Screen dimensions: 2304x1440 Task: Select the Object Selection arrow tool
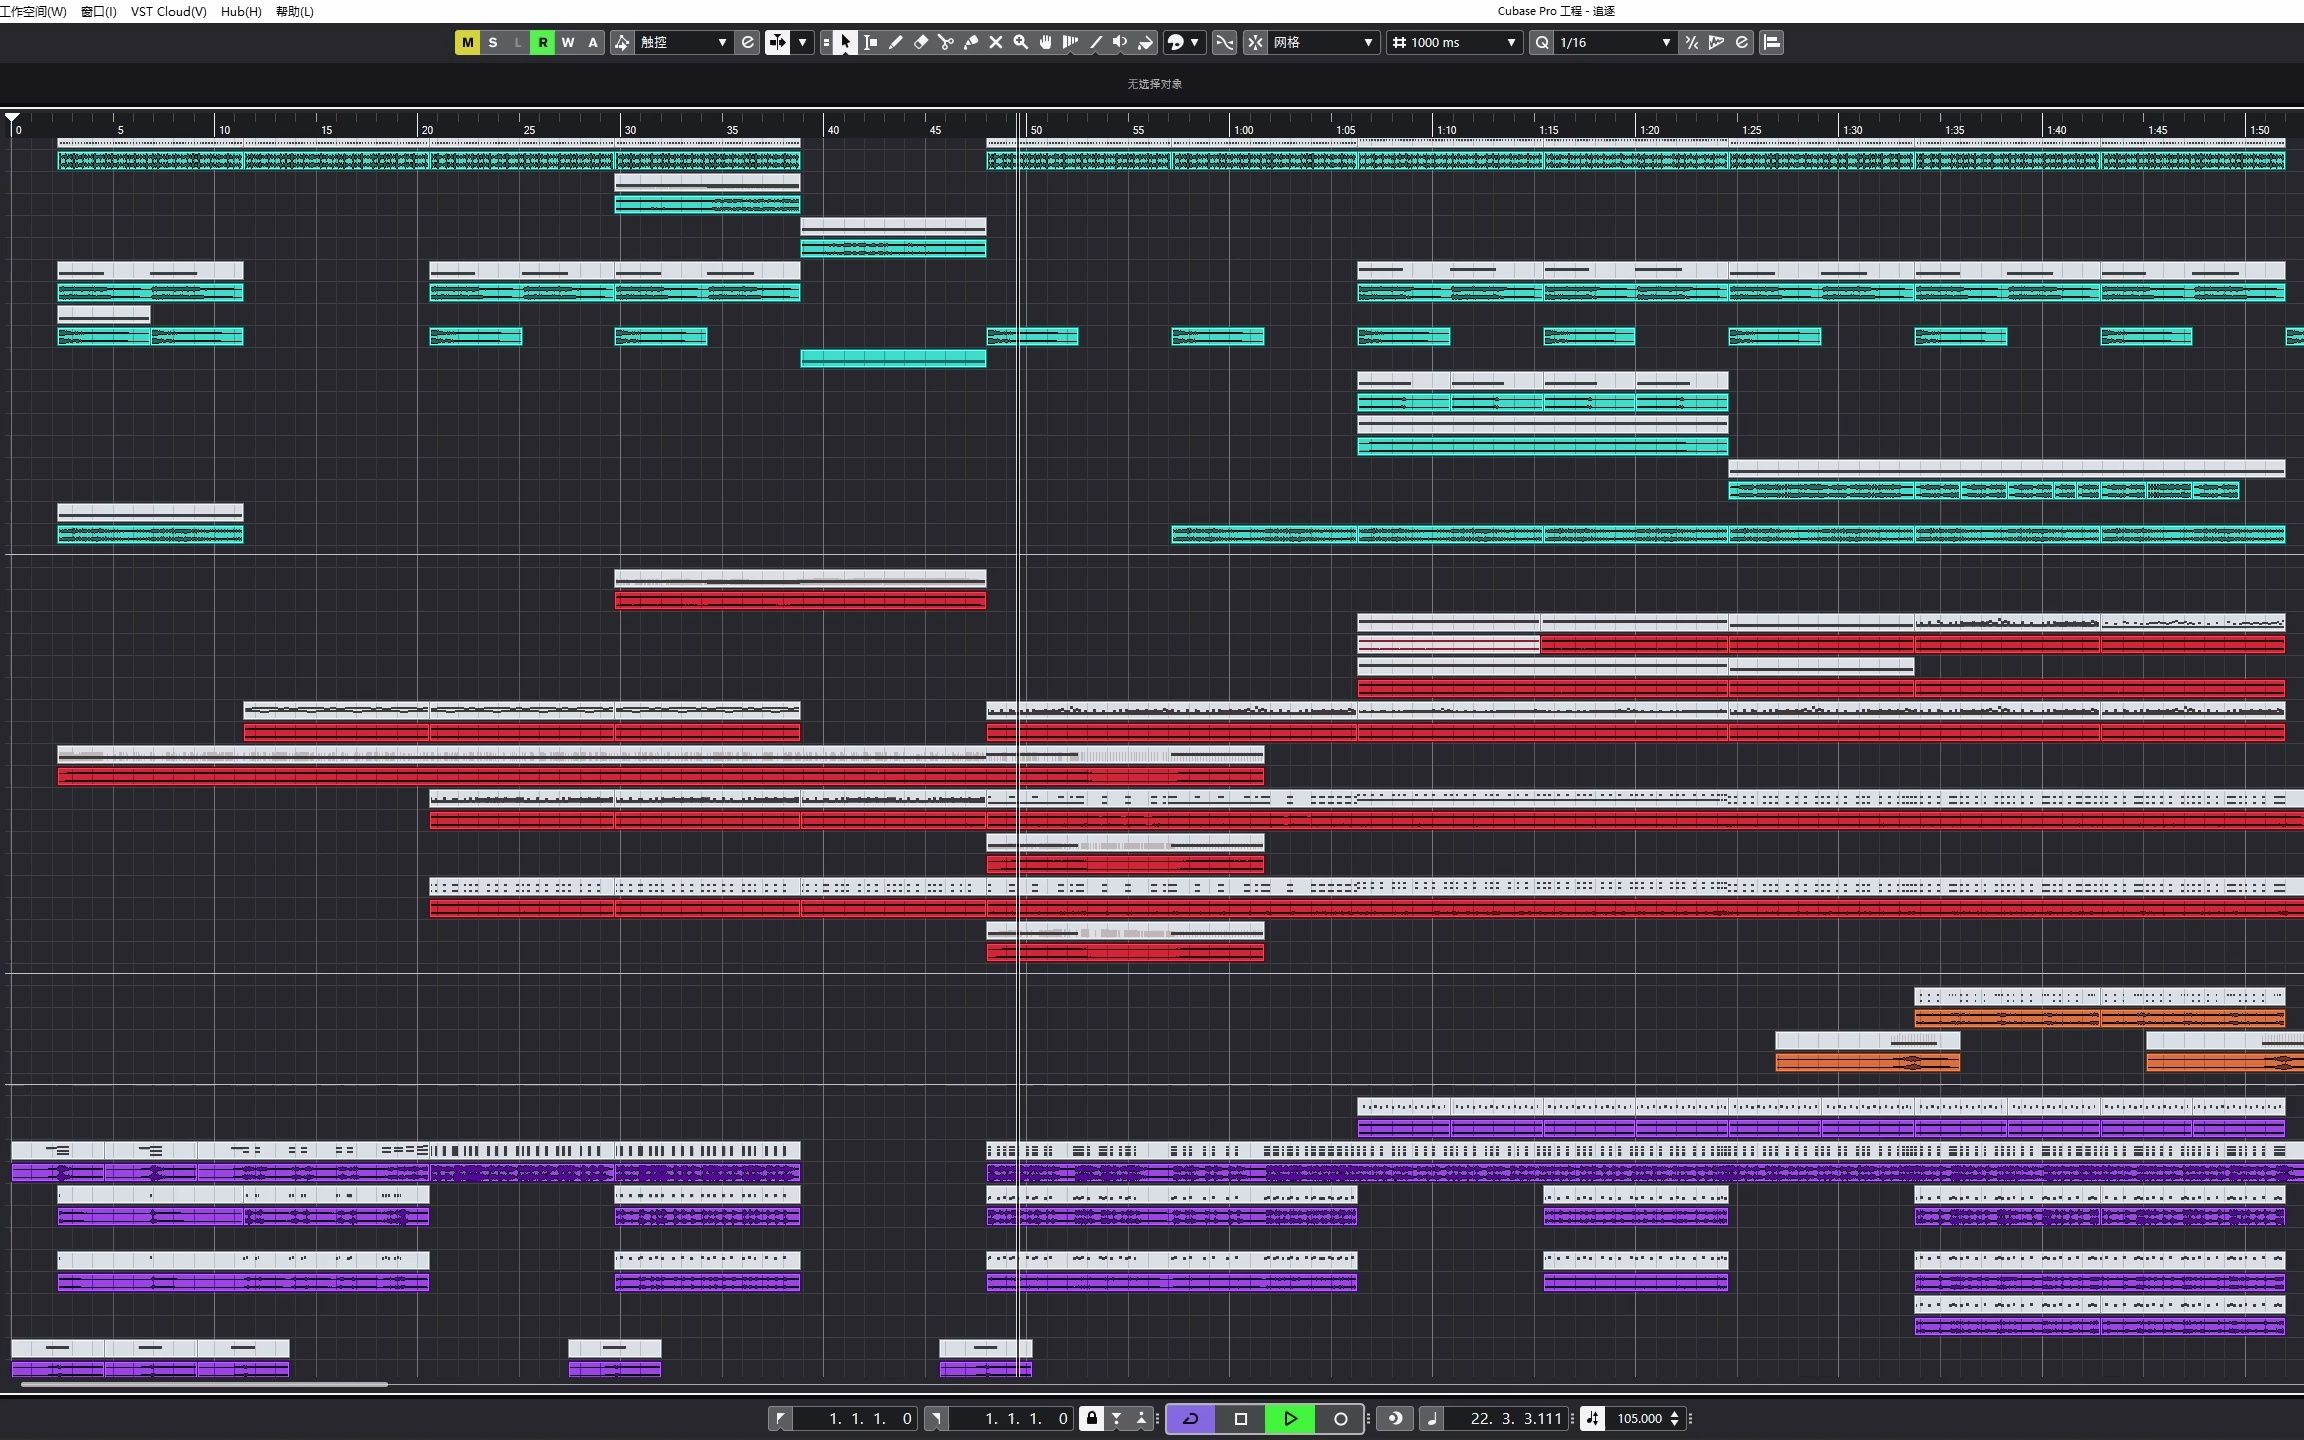click(845, 42)
